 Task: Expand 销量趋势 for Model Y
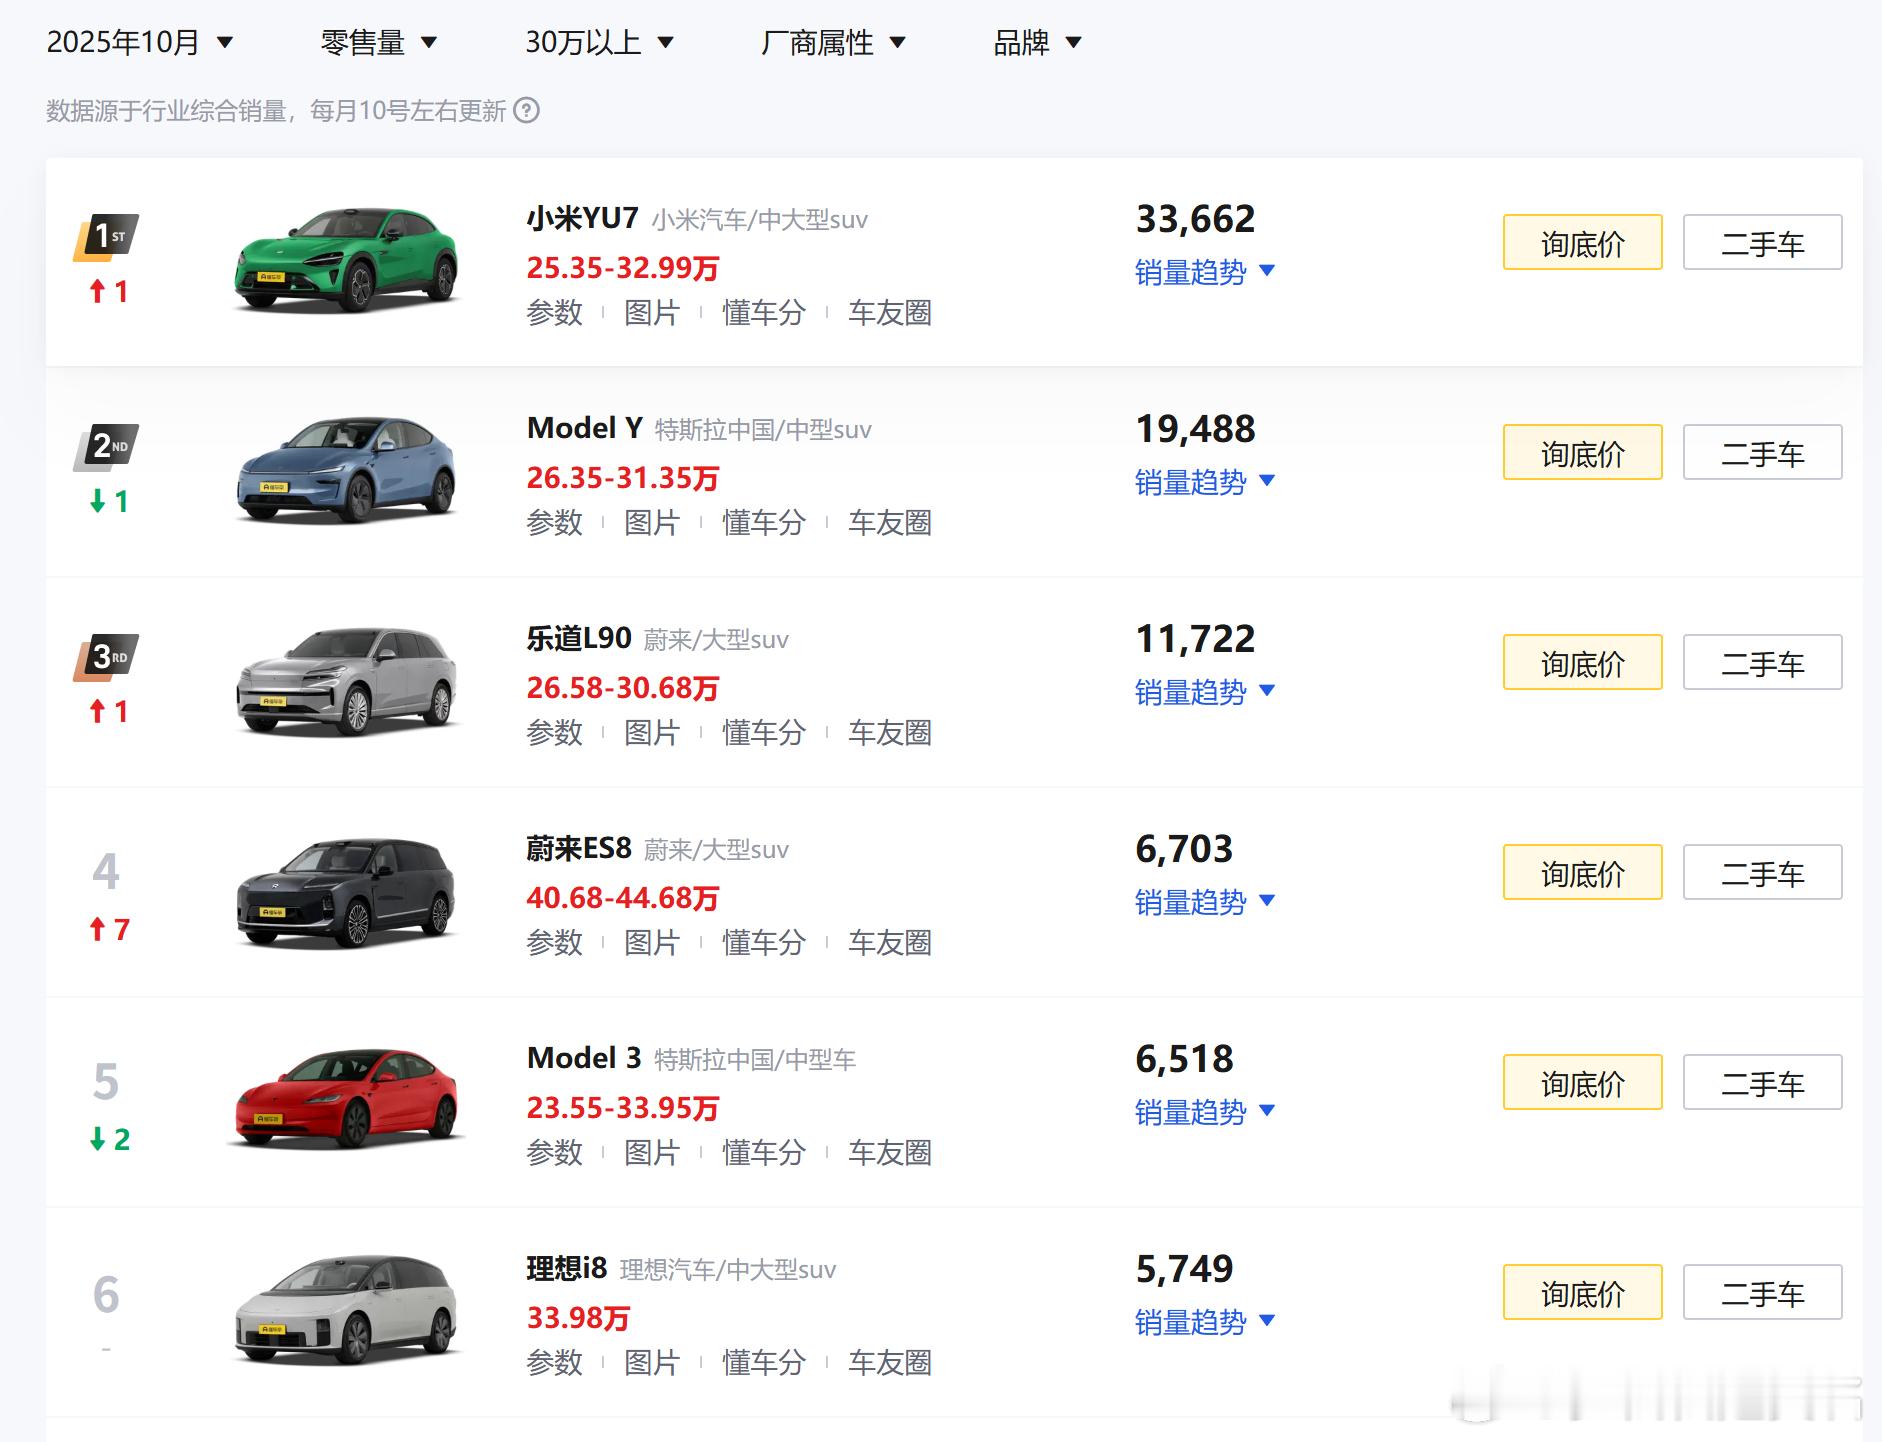[1205, 482]
